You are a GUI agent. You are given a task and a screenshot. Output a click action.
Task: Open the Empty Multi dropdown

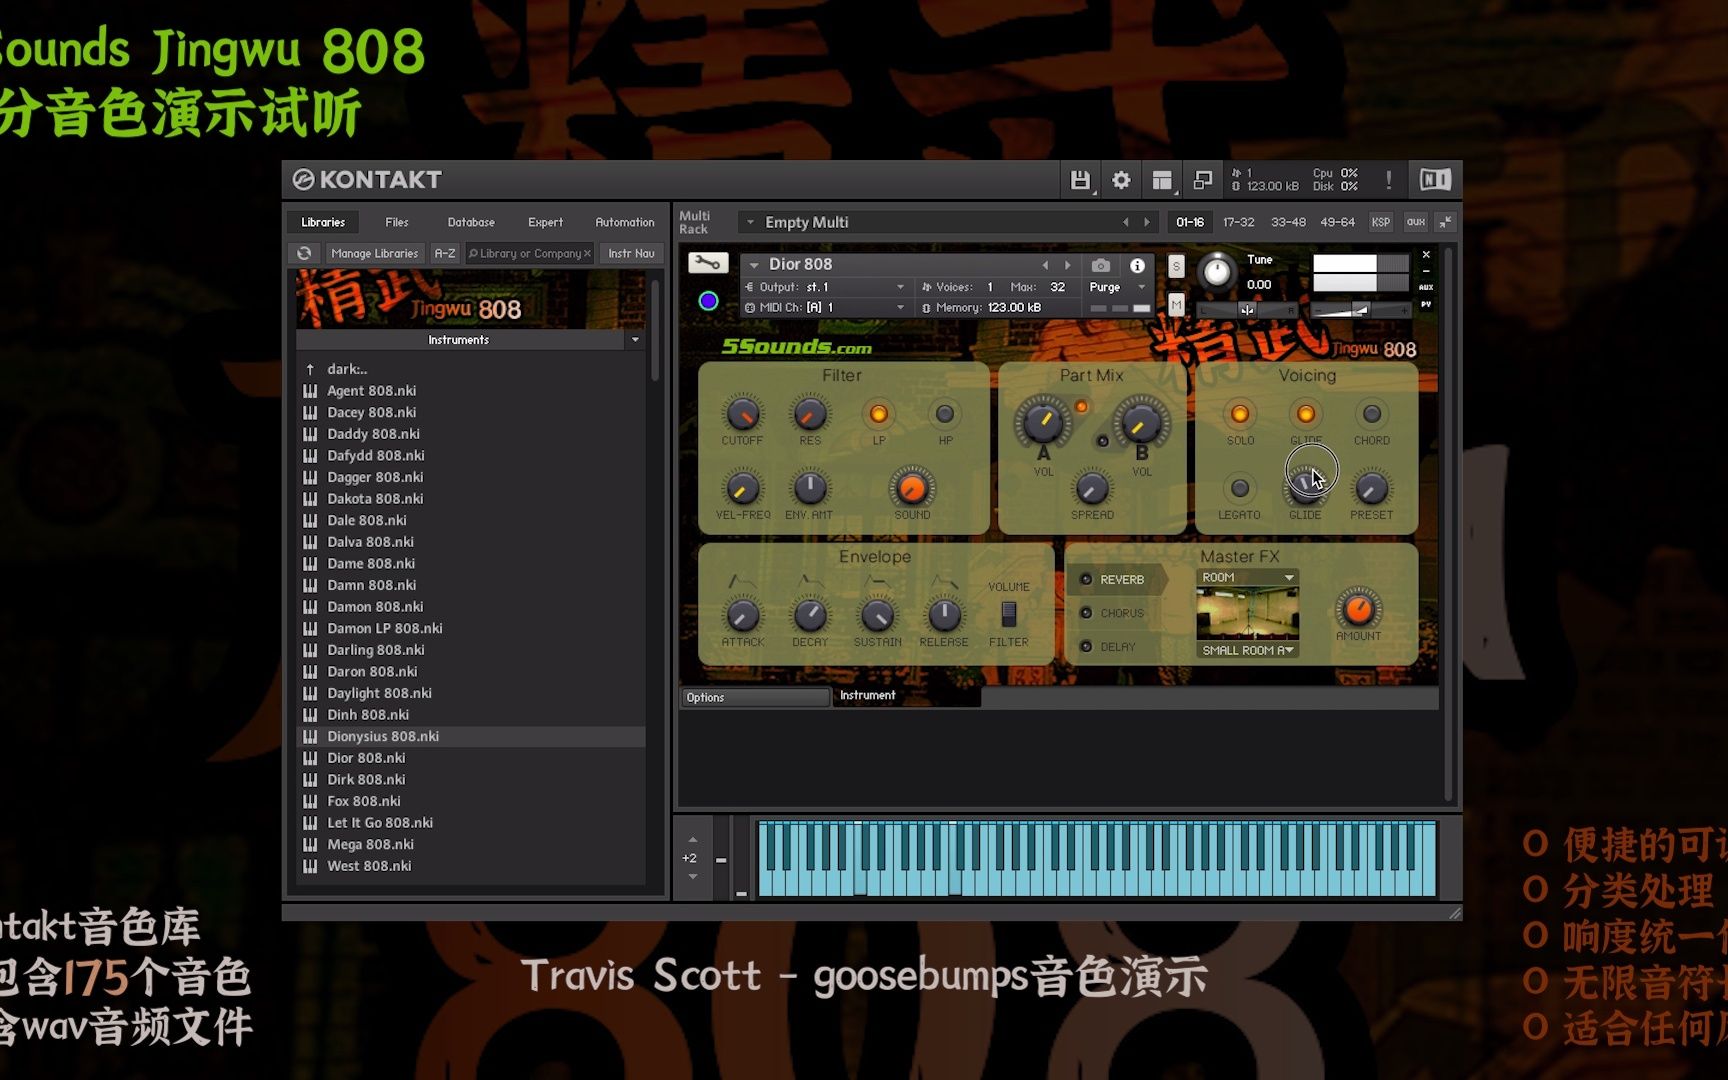click(750, 222)
